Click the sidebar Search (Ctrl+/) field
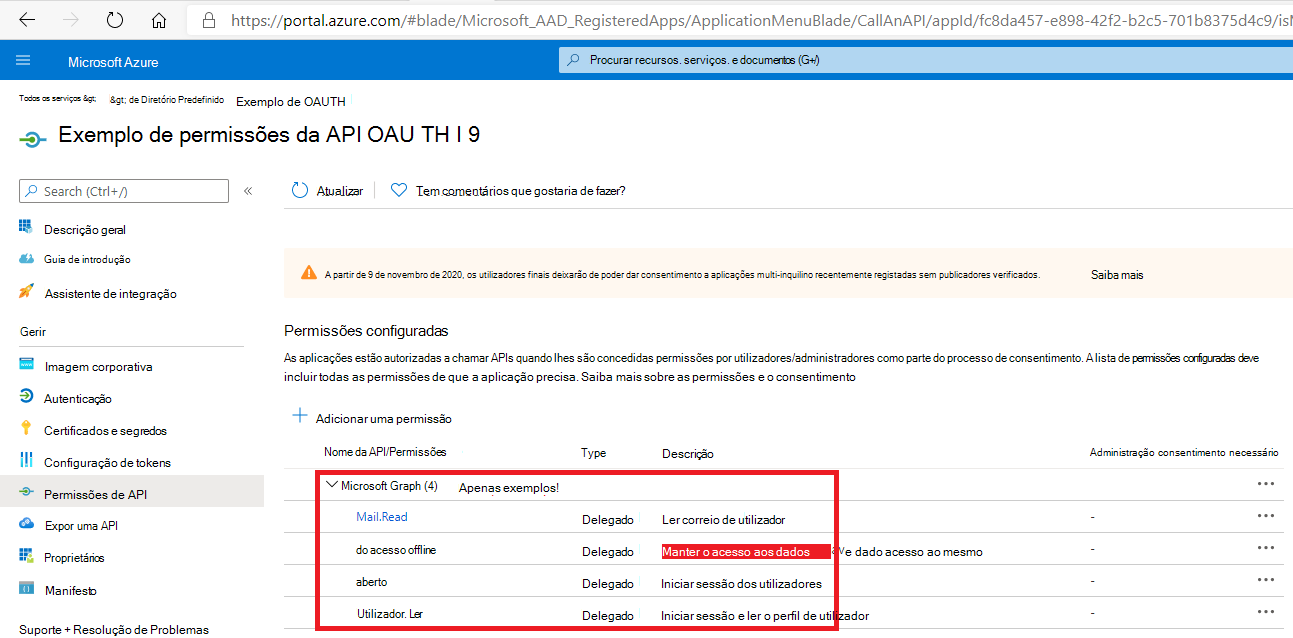The height and width of the screenshot is (638, 1293). (124, 191)
